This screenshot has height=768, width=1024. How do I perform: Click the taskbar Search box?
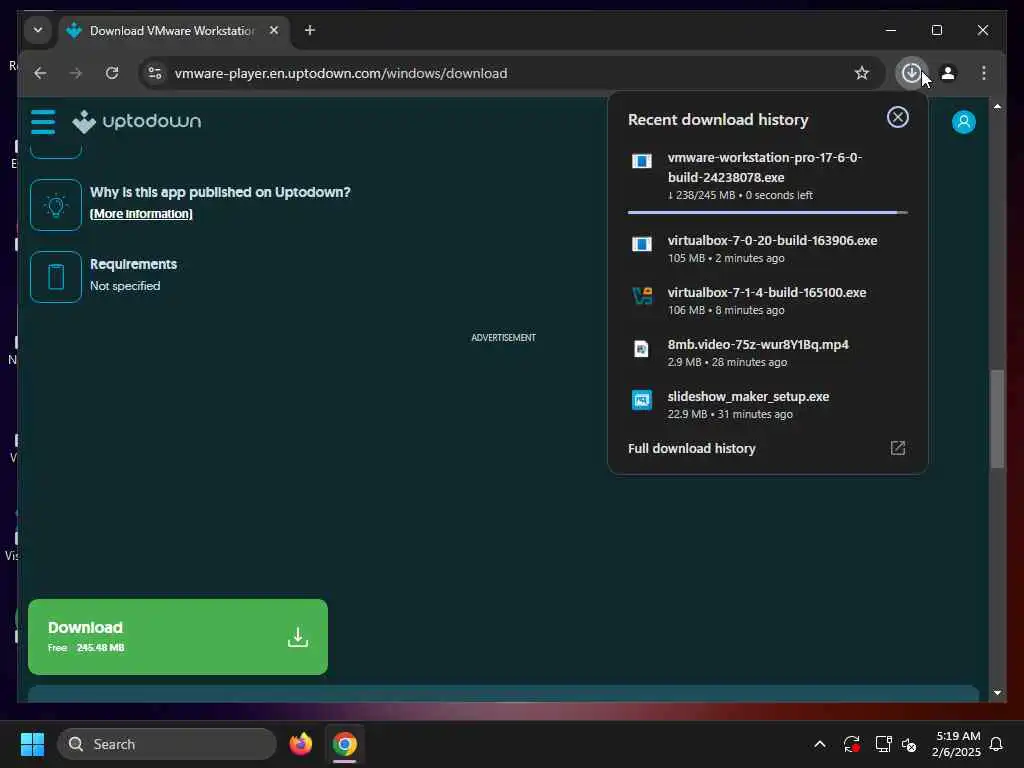tap(167, 744)
